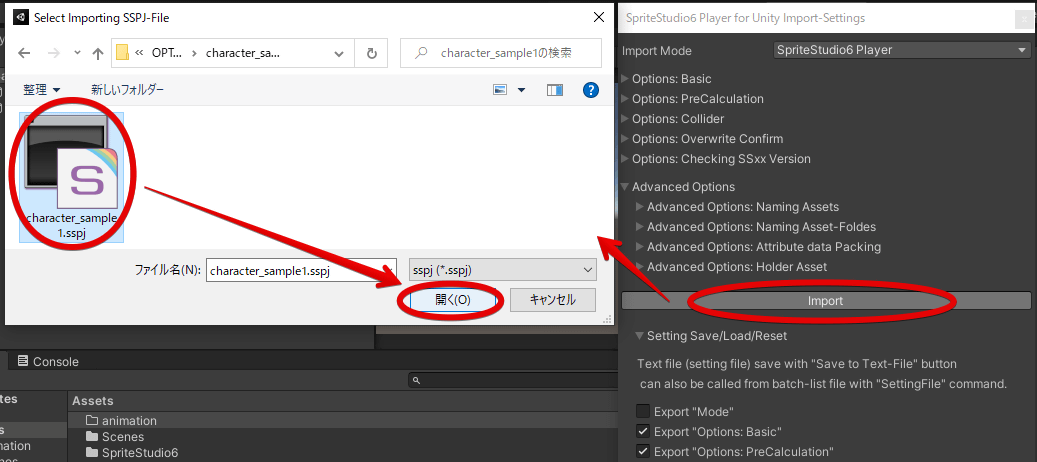Change the file view mode icon
The height and width of the screenshot is (462, 1037).
[500, 90]
